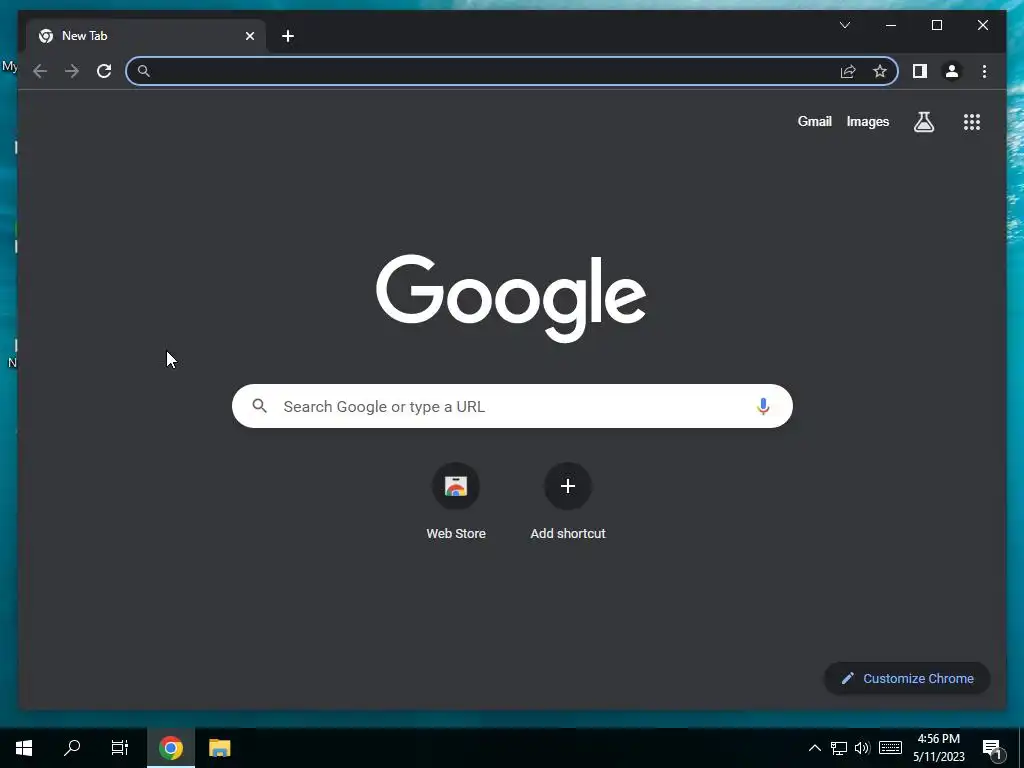Minimize the Chrome window
Viewport: 1024px width, 768px height.
pos(891,25)
